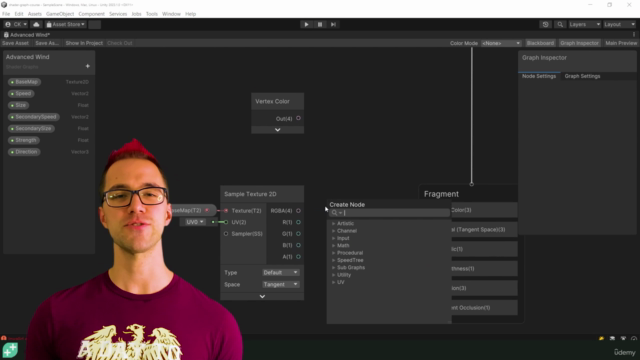
Task: Switch to the Graph Settings tab
Action: coord(582,76)
